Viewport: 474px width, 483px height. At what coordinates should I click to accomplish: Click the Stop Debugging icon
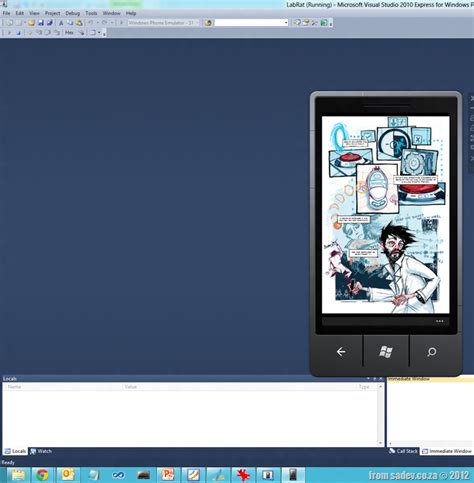18,33
